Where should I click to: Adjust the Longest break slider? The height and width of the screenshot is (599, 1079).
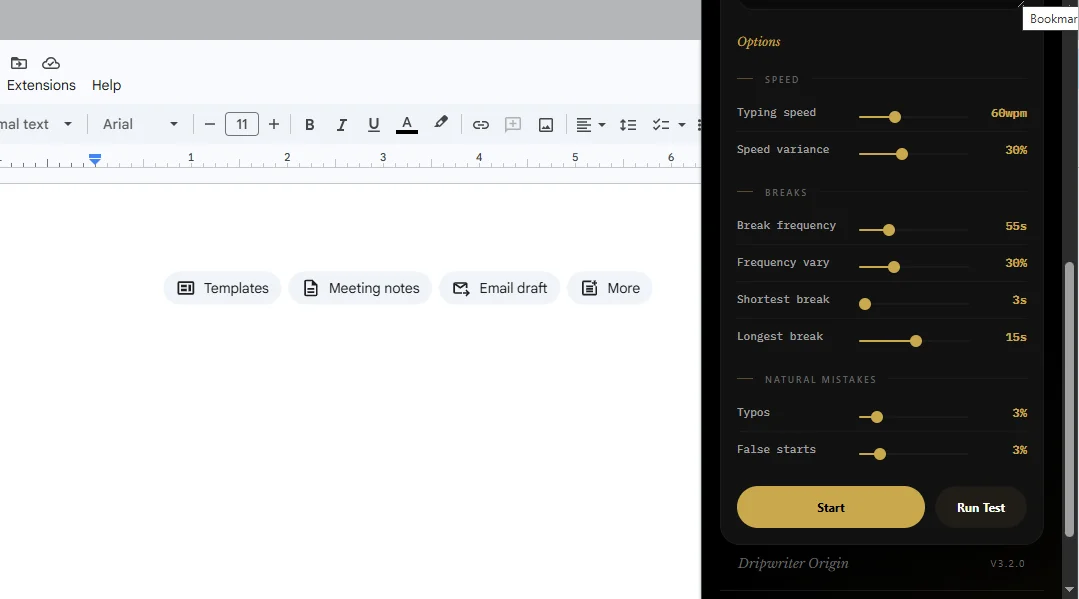click(x=913, y=341)
